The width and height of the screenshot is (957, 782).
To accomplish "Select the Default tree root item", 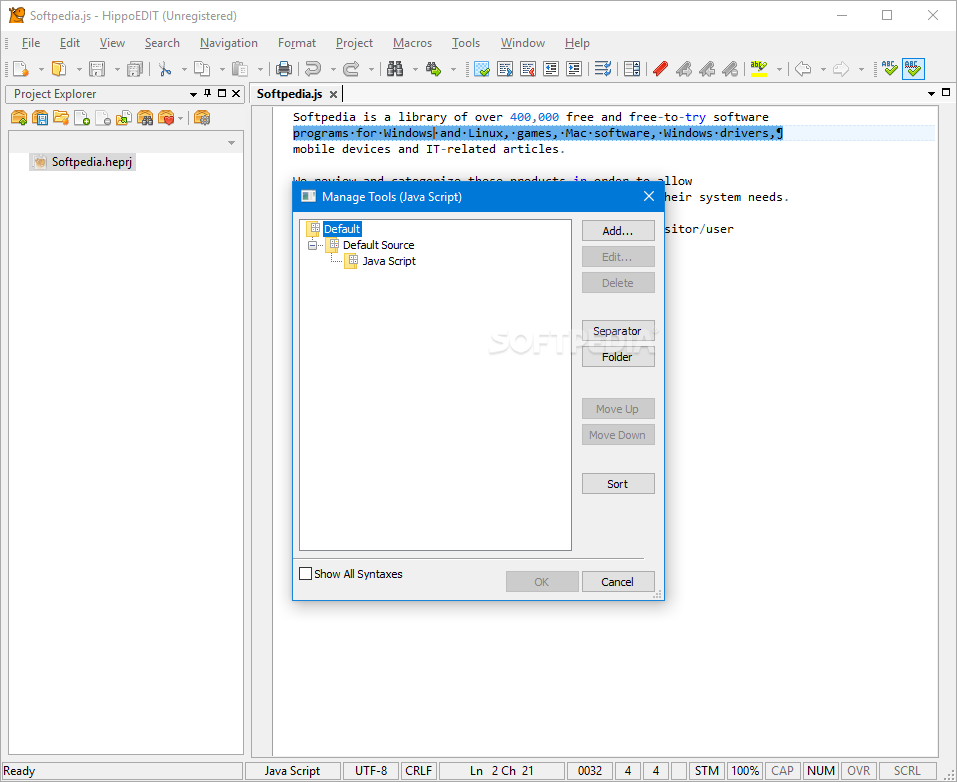I will 342,229.
